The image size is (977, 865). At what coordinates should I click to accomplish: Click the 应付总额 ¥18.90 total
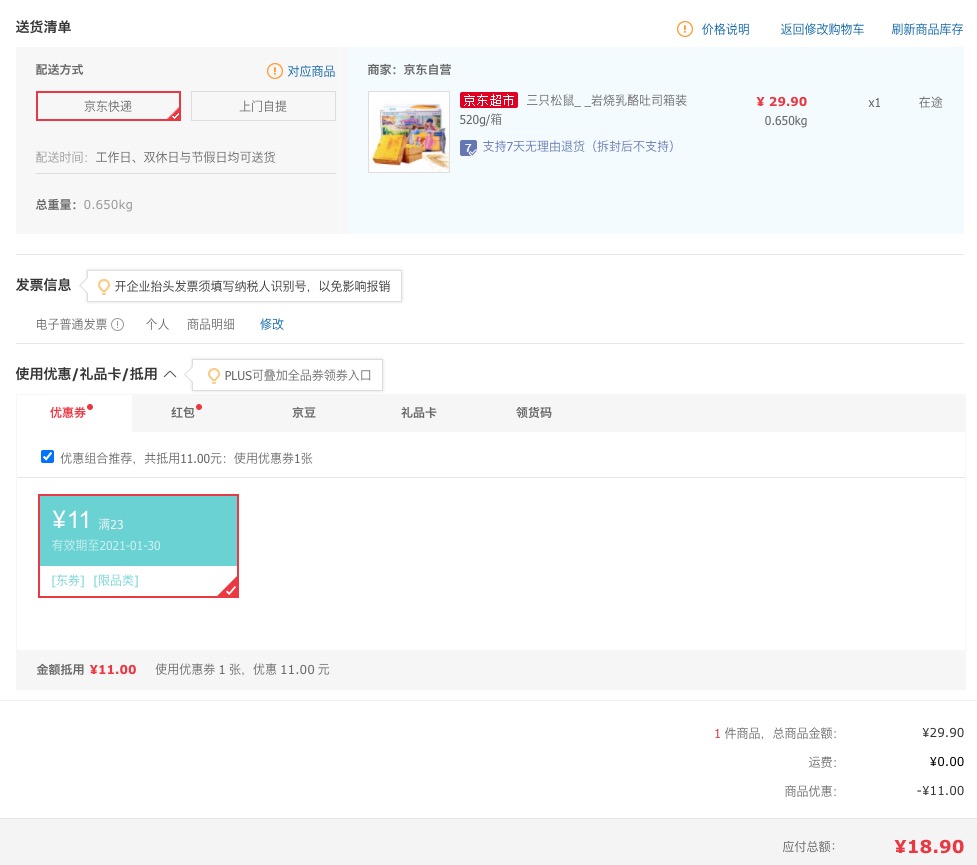(928, 846)
